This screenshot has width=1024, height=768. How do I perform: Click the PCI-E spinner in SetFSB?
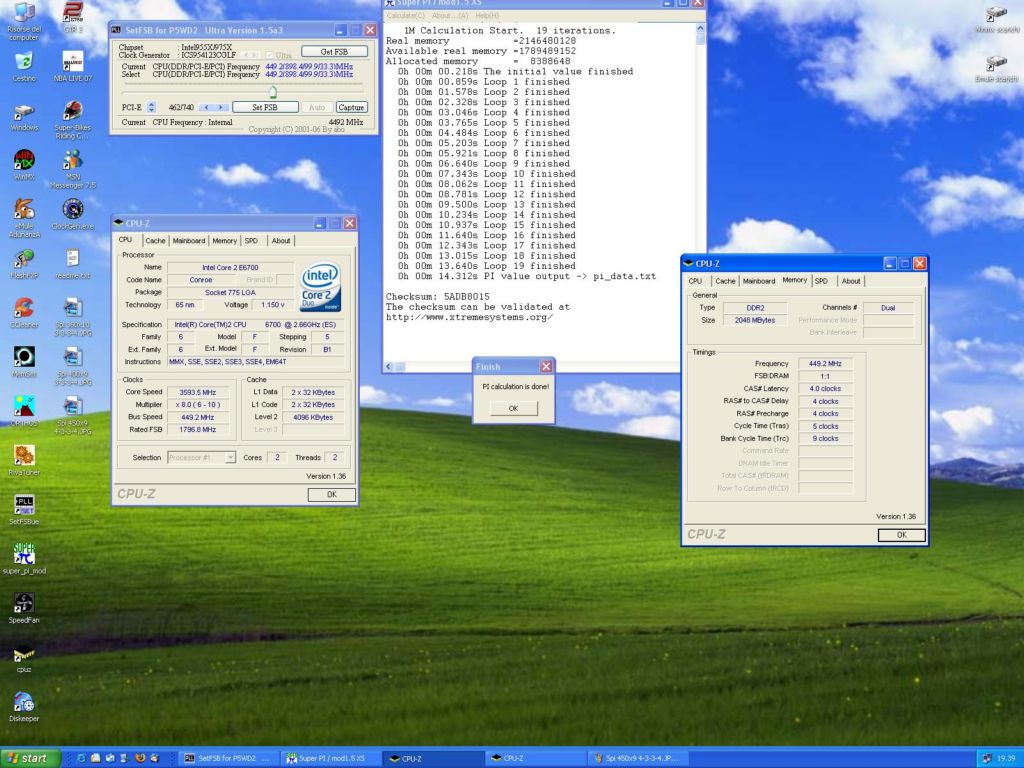152,107
